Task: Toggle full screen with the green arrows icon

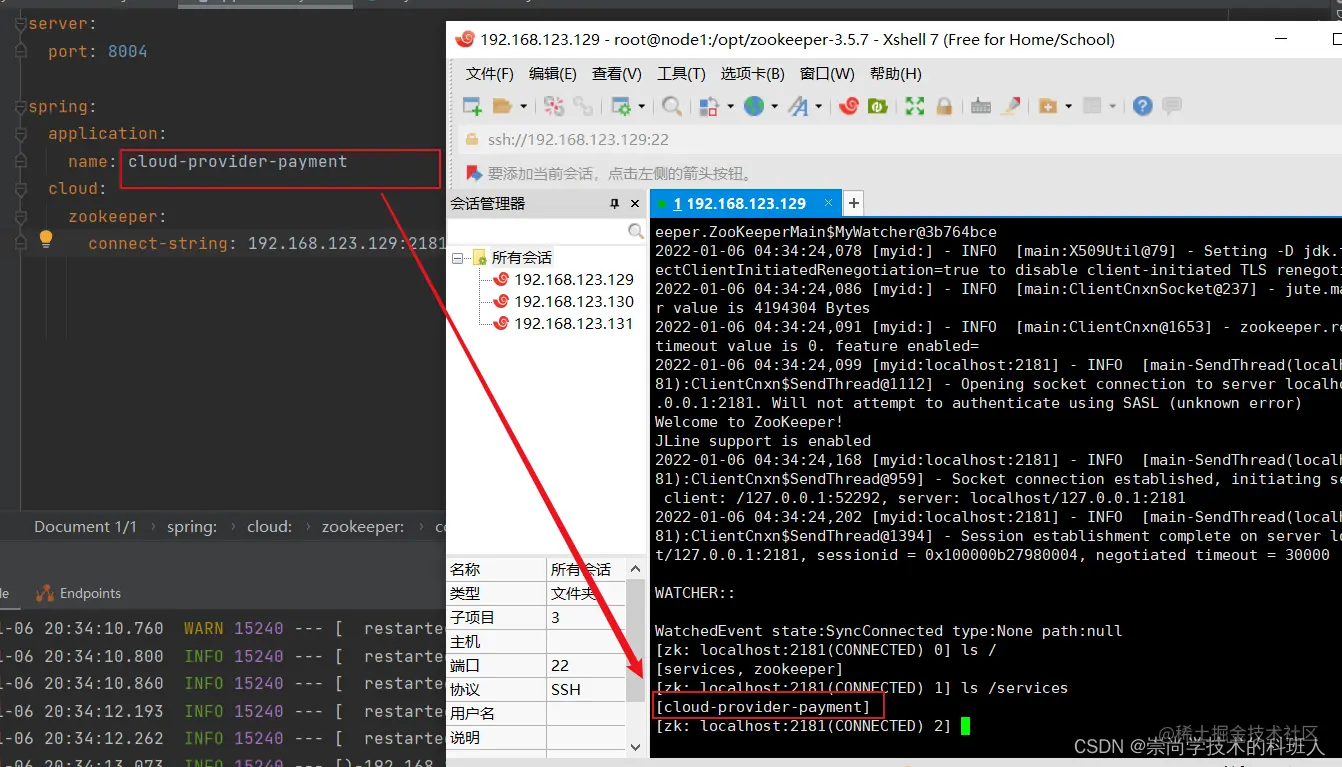Action: coord(915,106)
